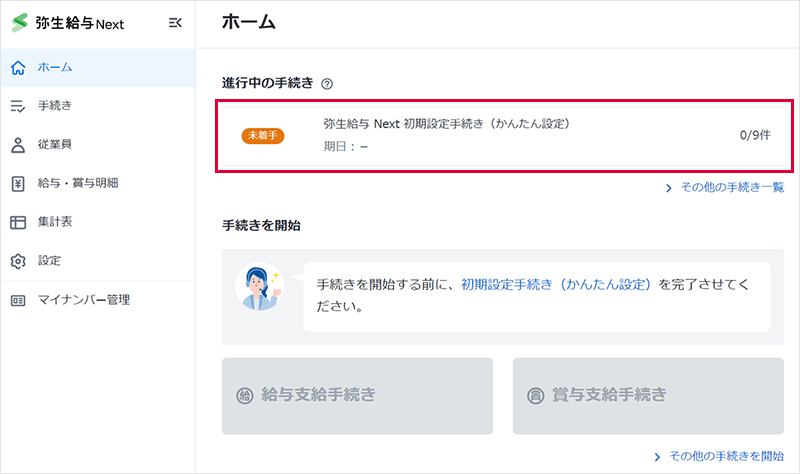Viewport: 800px width, 474px height.
Task: Click the 手続き checklist icon
Action: (18, 106)
